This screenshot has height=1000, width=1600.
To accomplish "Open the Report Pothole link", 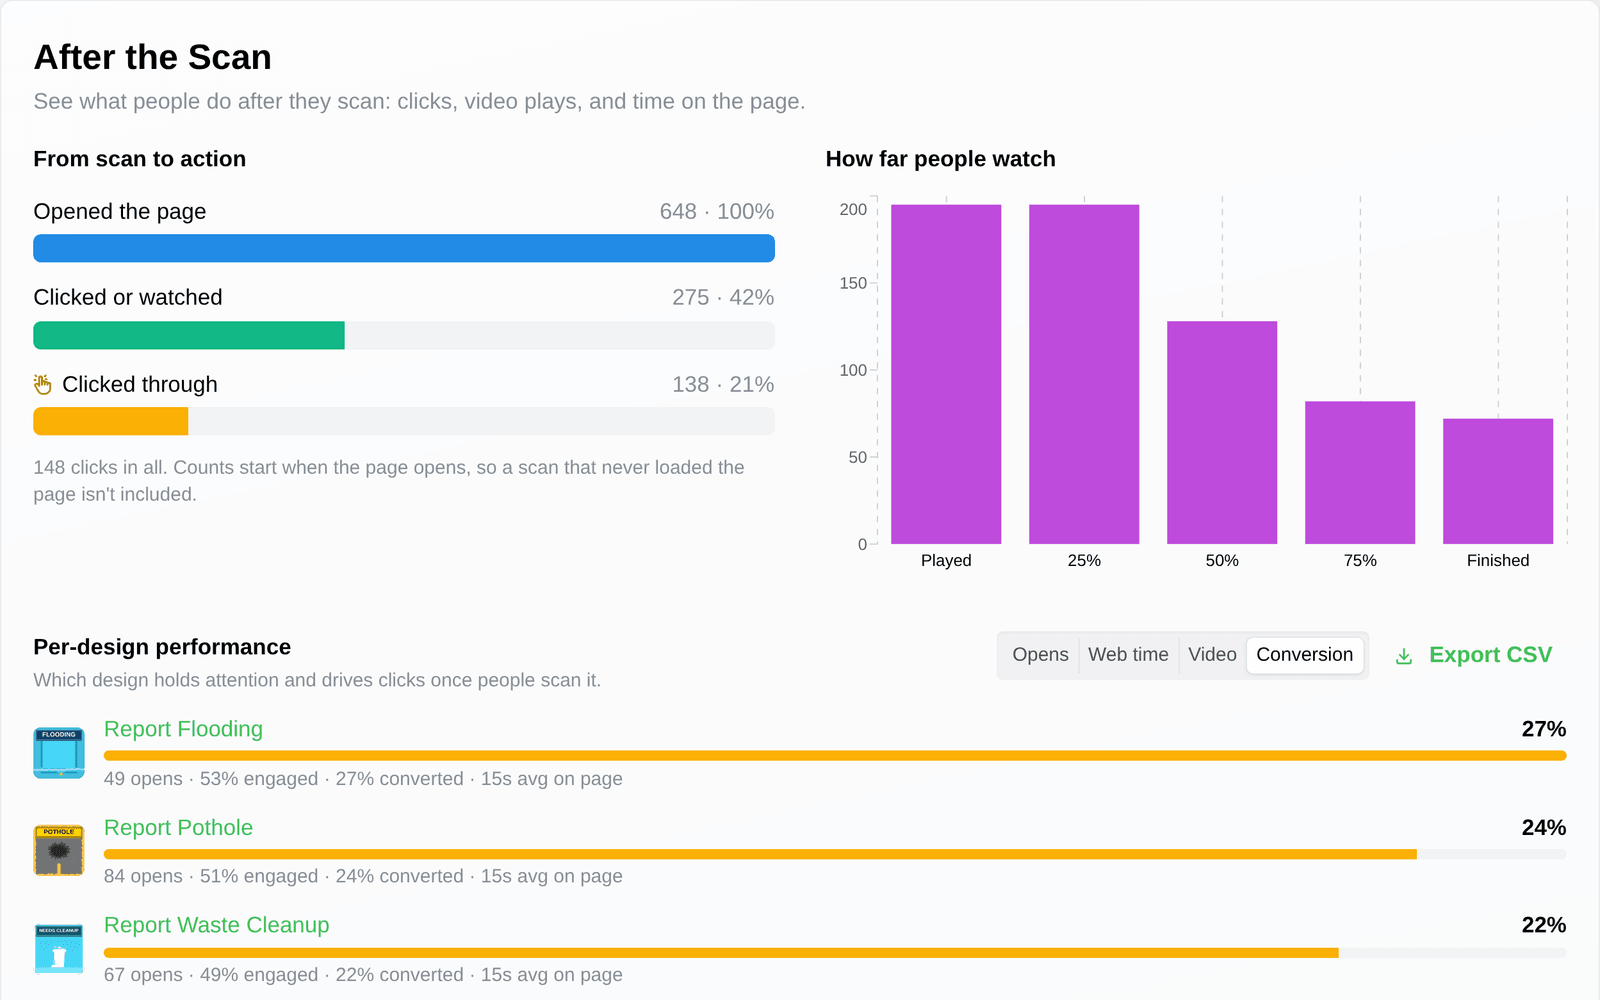I will [178, 828].
